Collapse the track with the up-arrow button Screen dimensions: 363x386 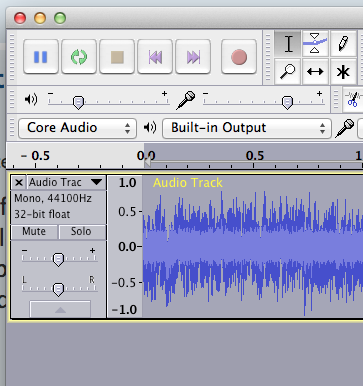pos(60,310)
